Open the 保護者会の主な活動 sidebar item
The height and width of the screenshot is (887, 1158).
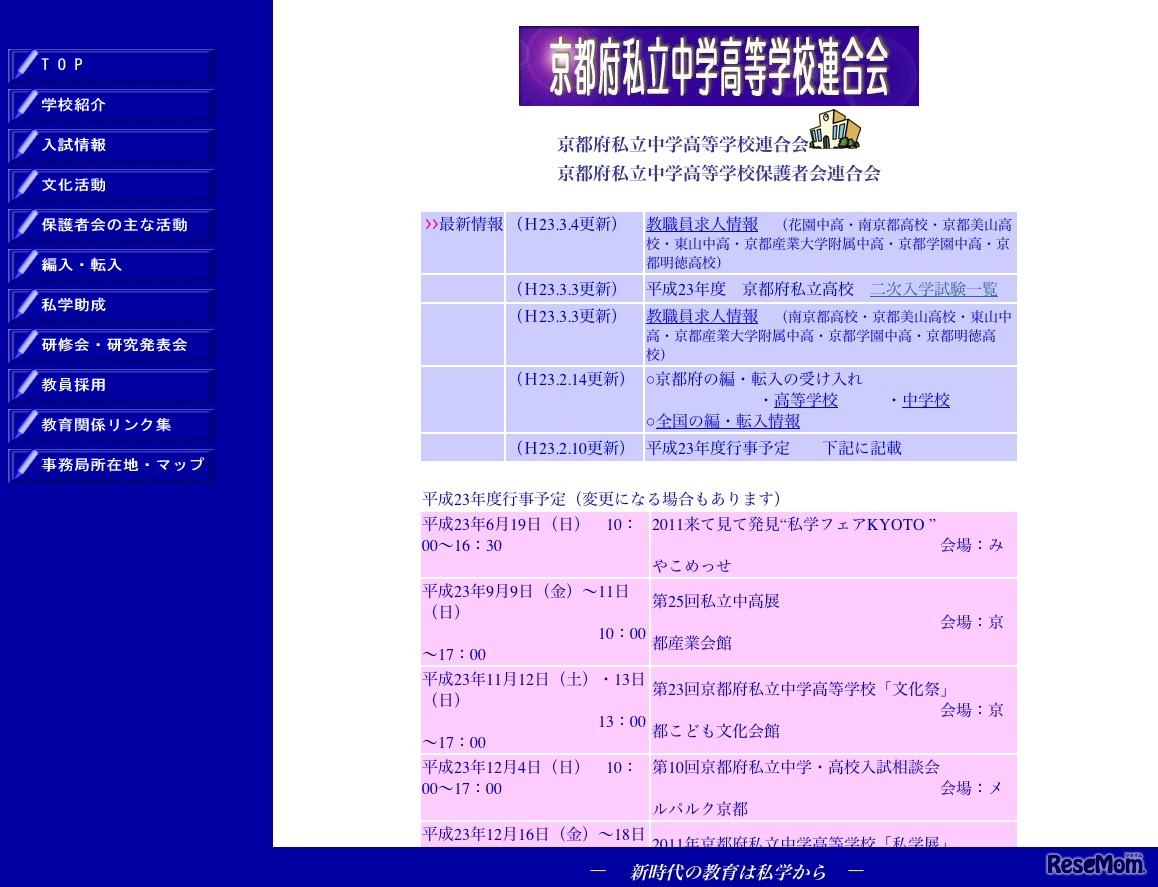(110, 225)
